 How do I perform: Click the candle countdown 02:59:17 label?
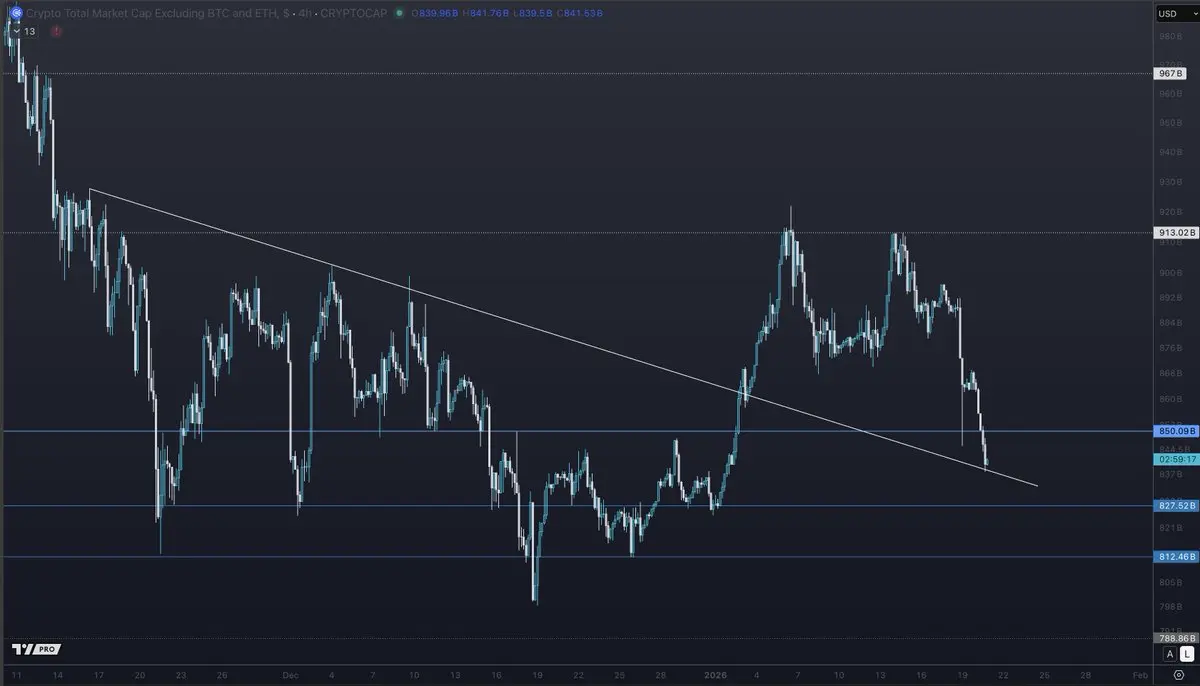[x=1174, y=459]
